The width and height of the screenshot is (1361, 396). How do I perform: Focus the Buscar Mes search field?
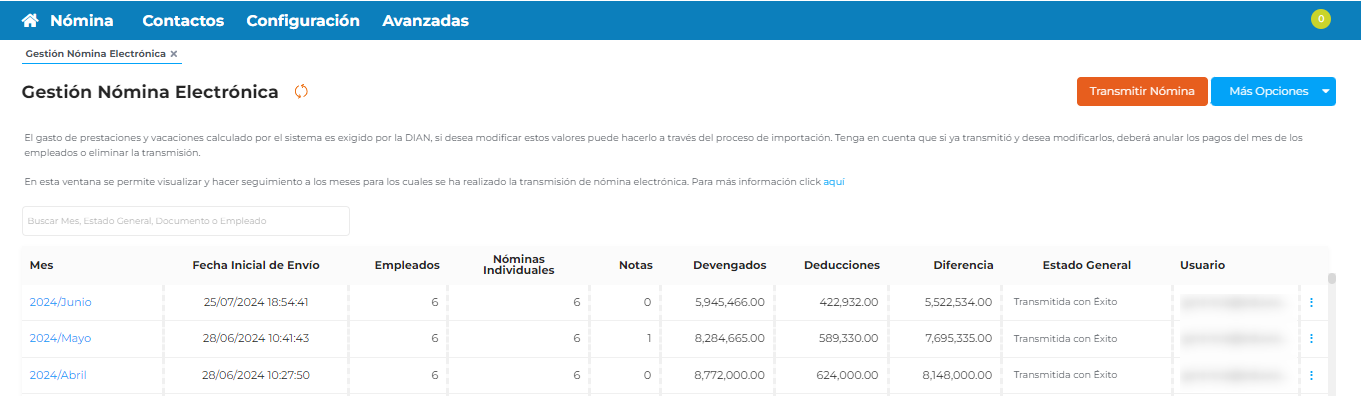(186, 221)
